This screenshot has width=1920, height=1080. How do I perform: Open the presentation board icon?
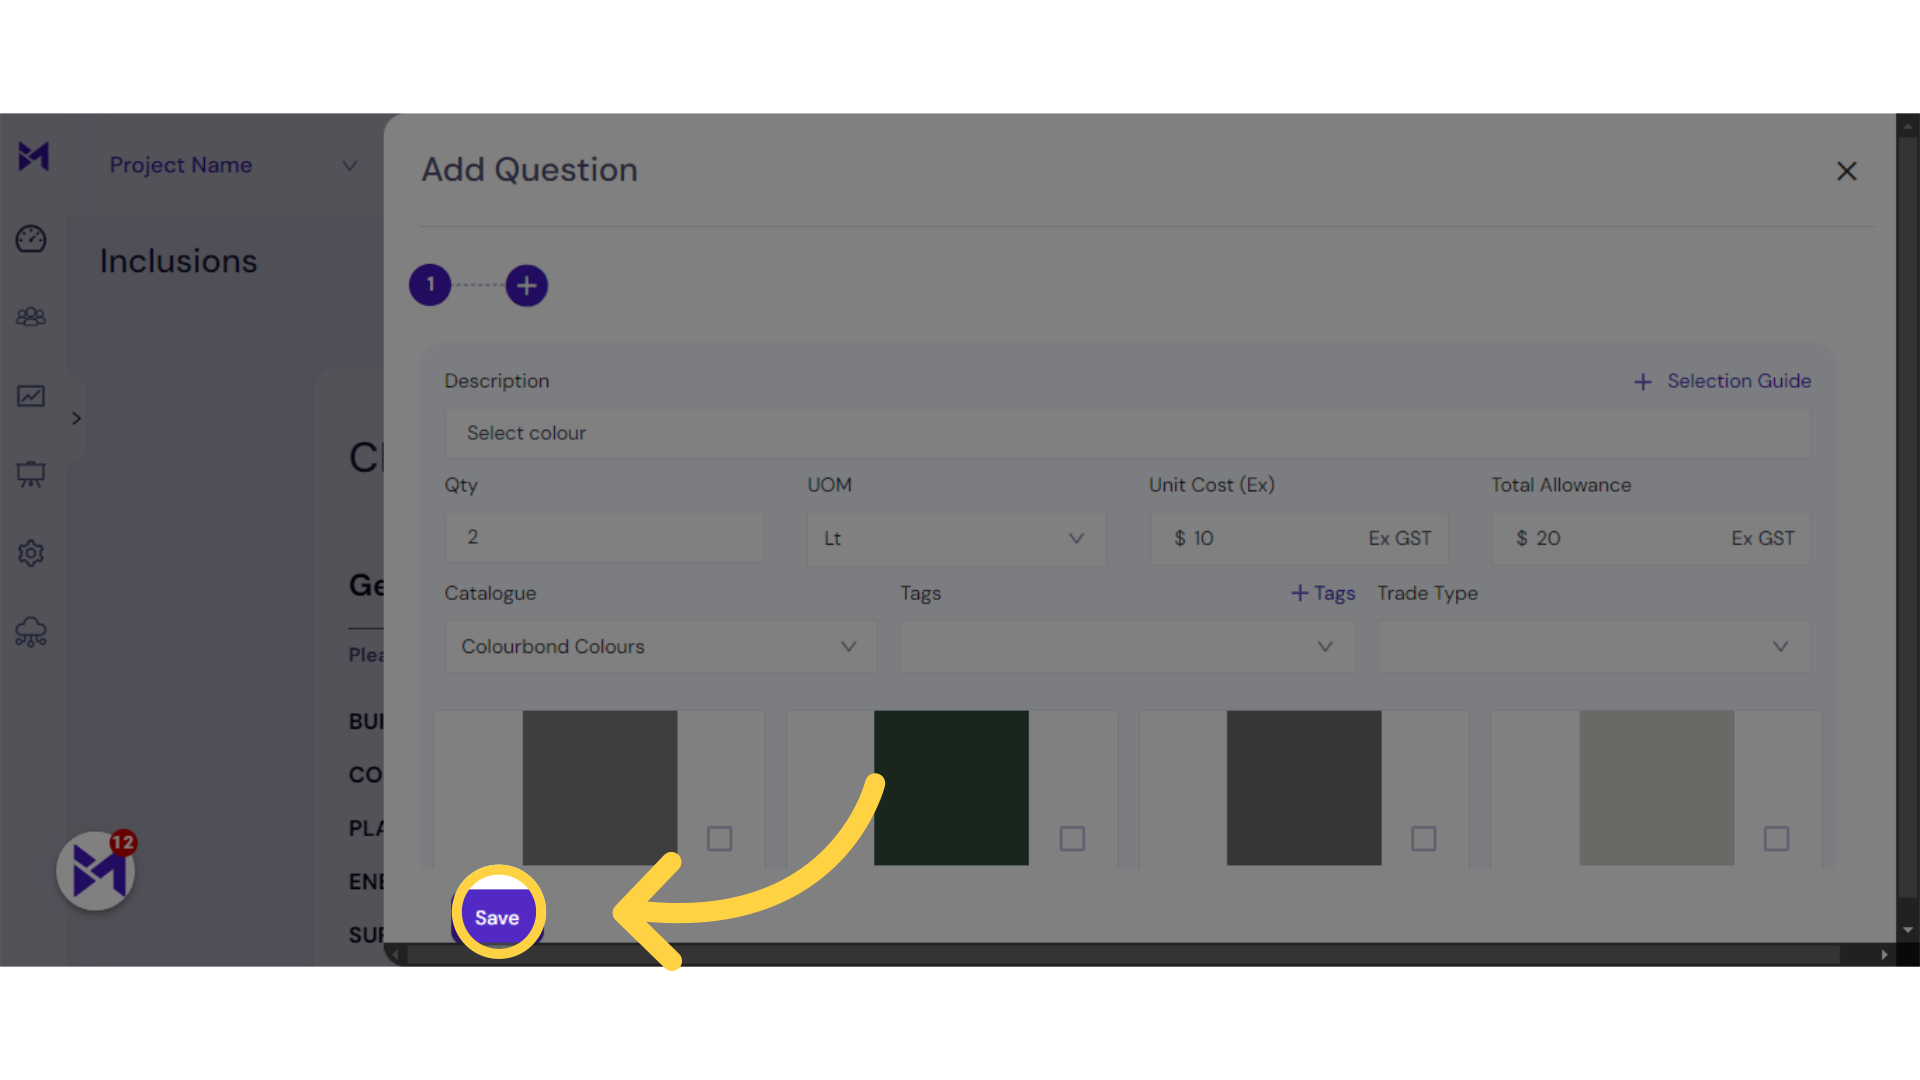click(x=31, y=474)
